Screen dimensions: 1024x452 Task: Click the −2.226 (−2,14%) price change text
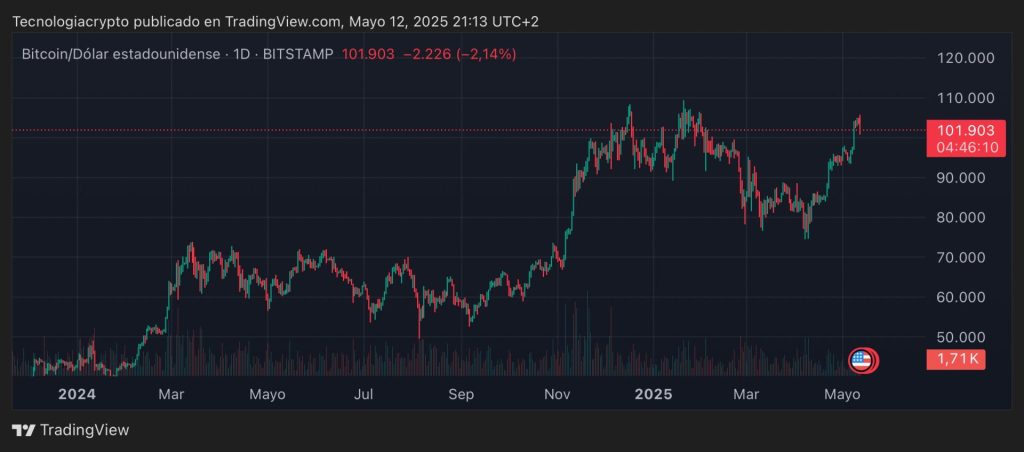tap(459, 54)
